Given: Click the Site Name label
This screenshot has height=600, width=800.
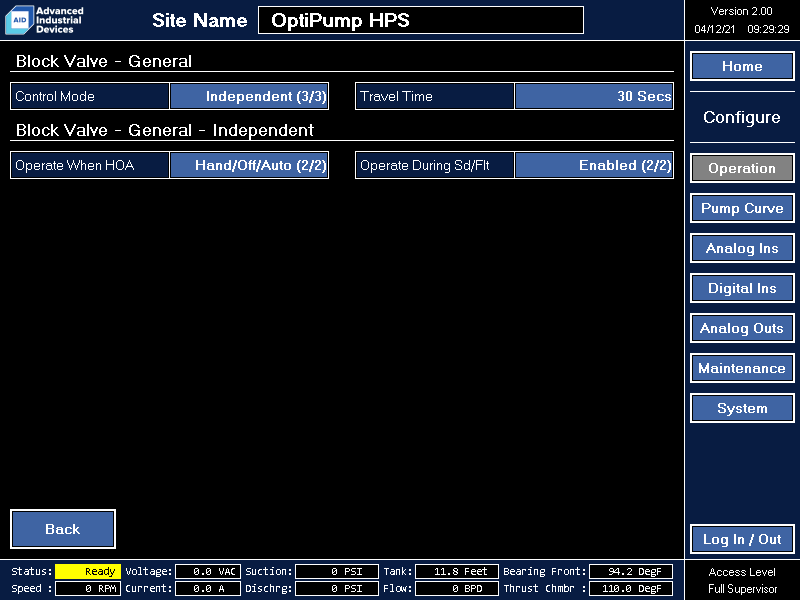Looking at the screenshot, I should click(199, 20).
